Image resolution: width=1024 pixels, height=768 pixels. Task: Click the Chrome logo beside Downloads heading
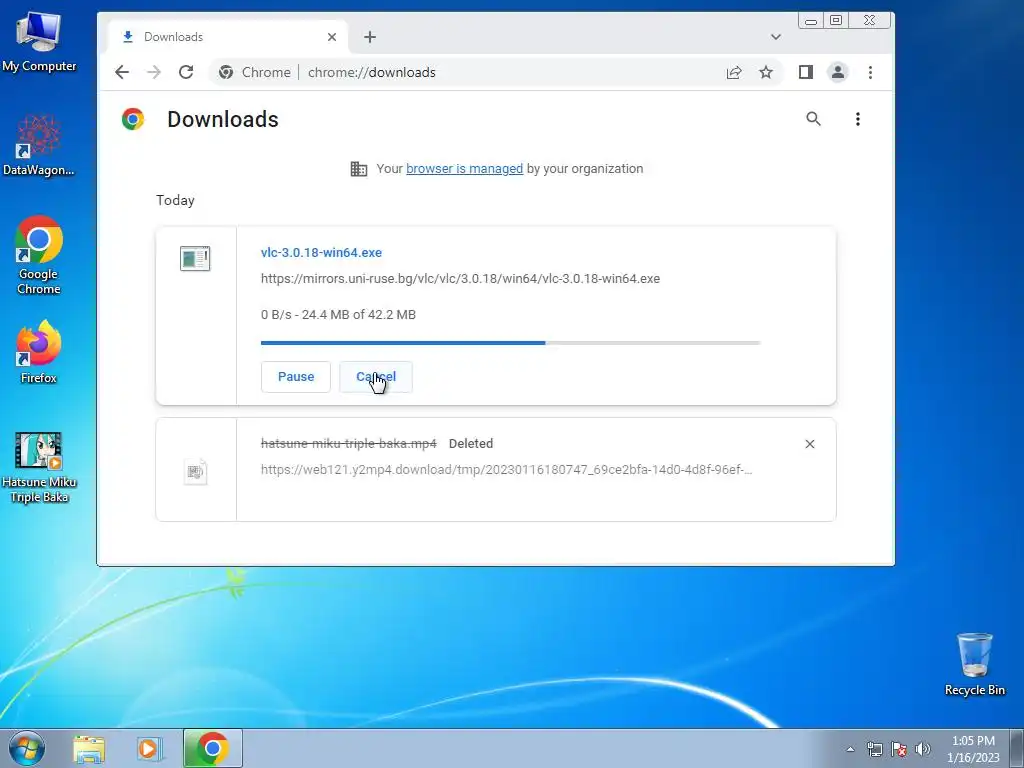coord(133,119)
